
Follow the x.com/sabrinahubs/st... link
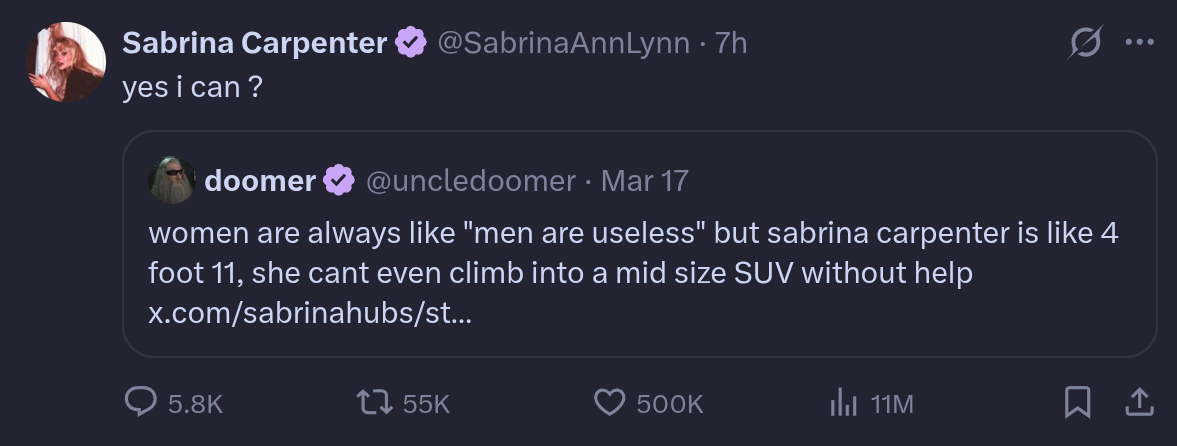pyautogui.click(x=310, y=313)
